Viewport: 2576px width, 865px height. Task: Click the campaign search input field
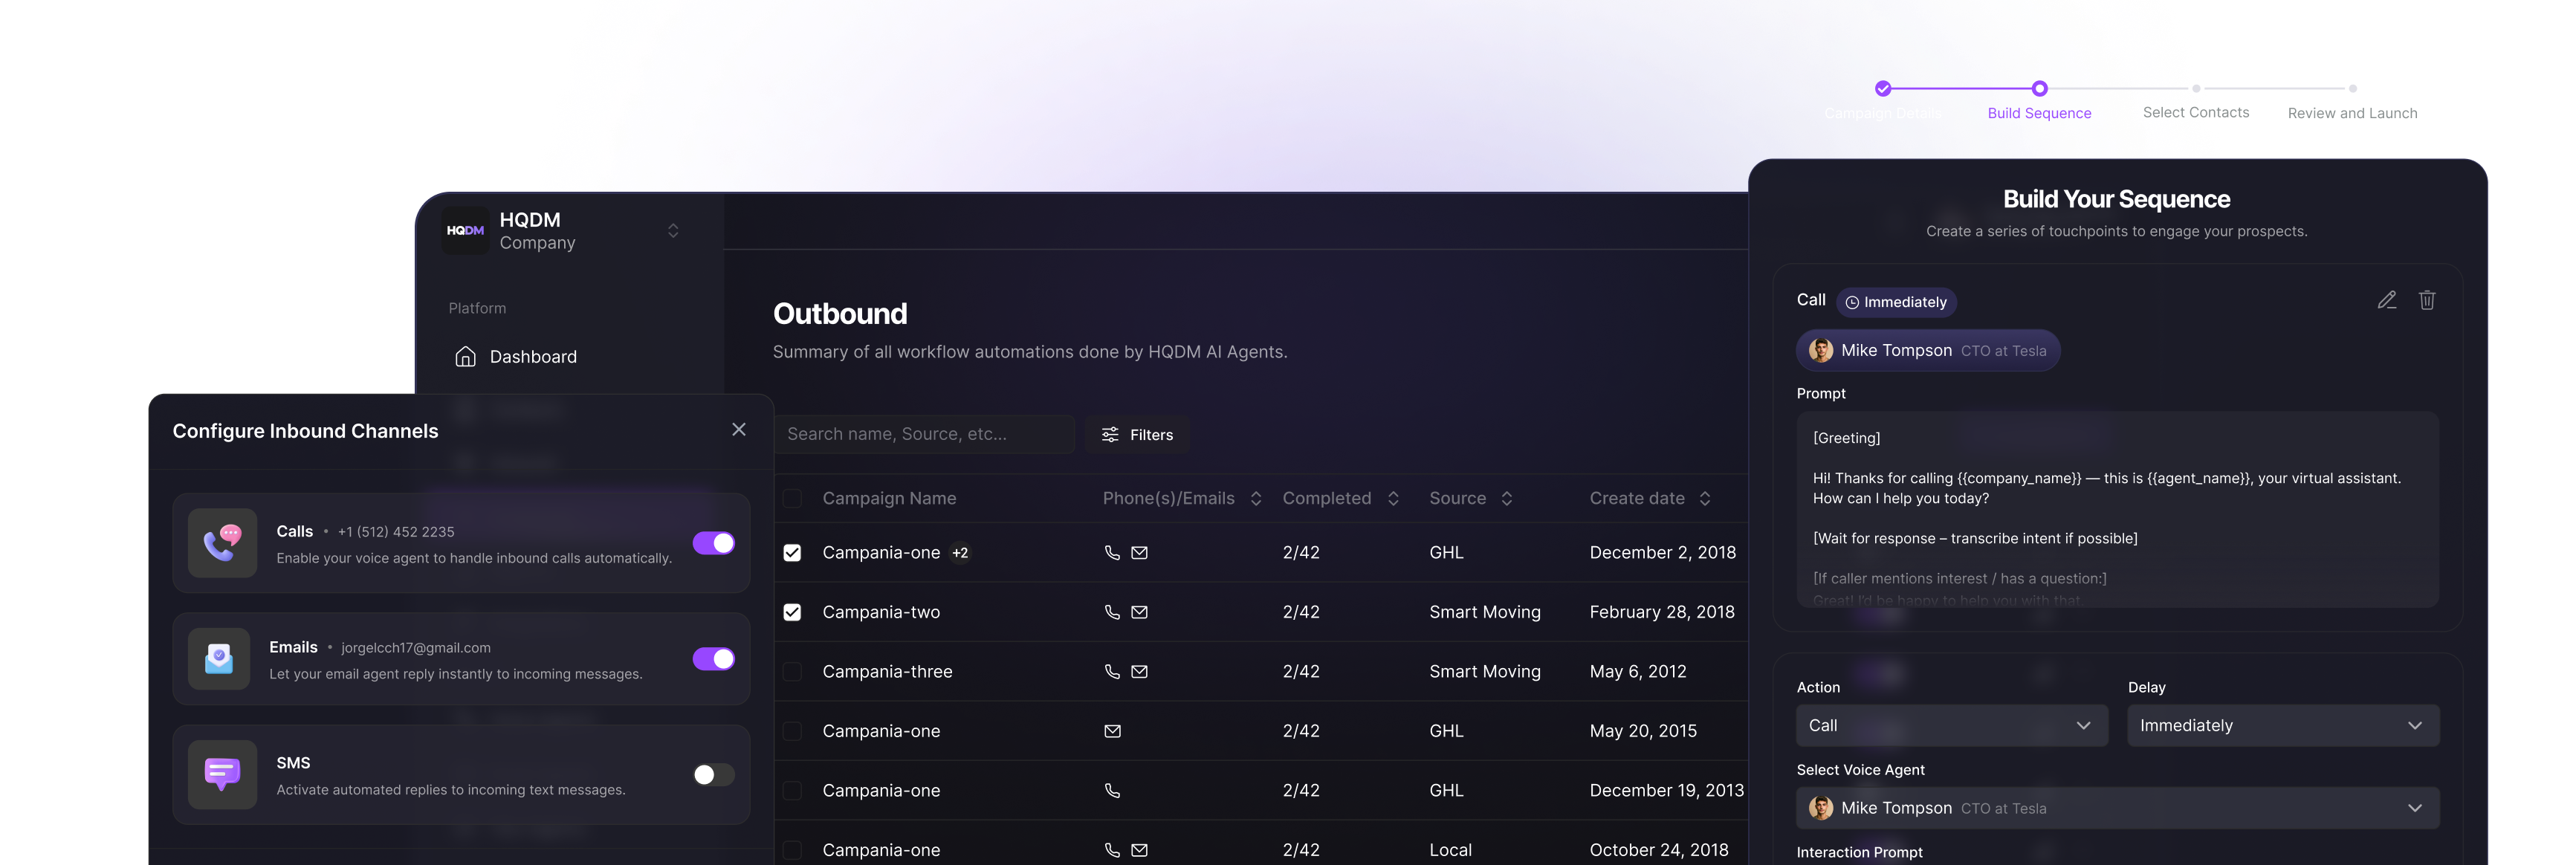[922, 434]
